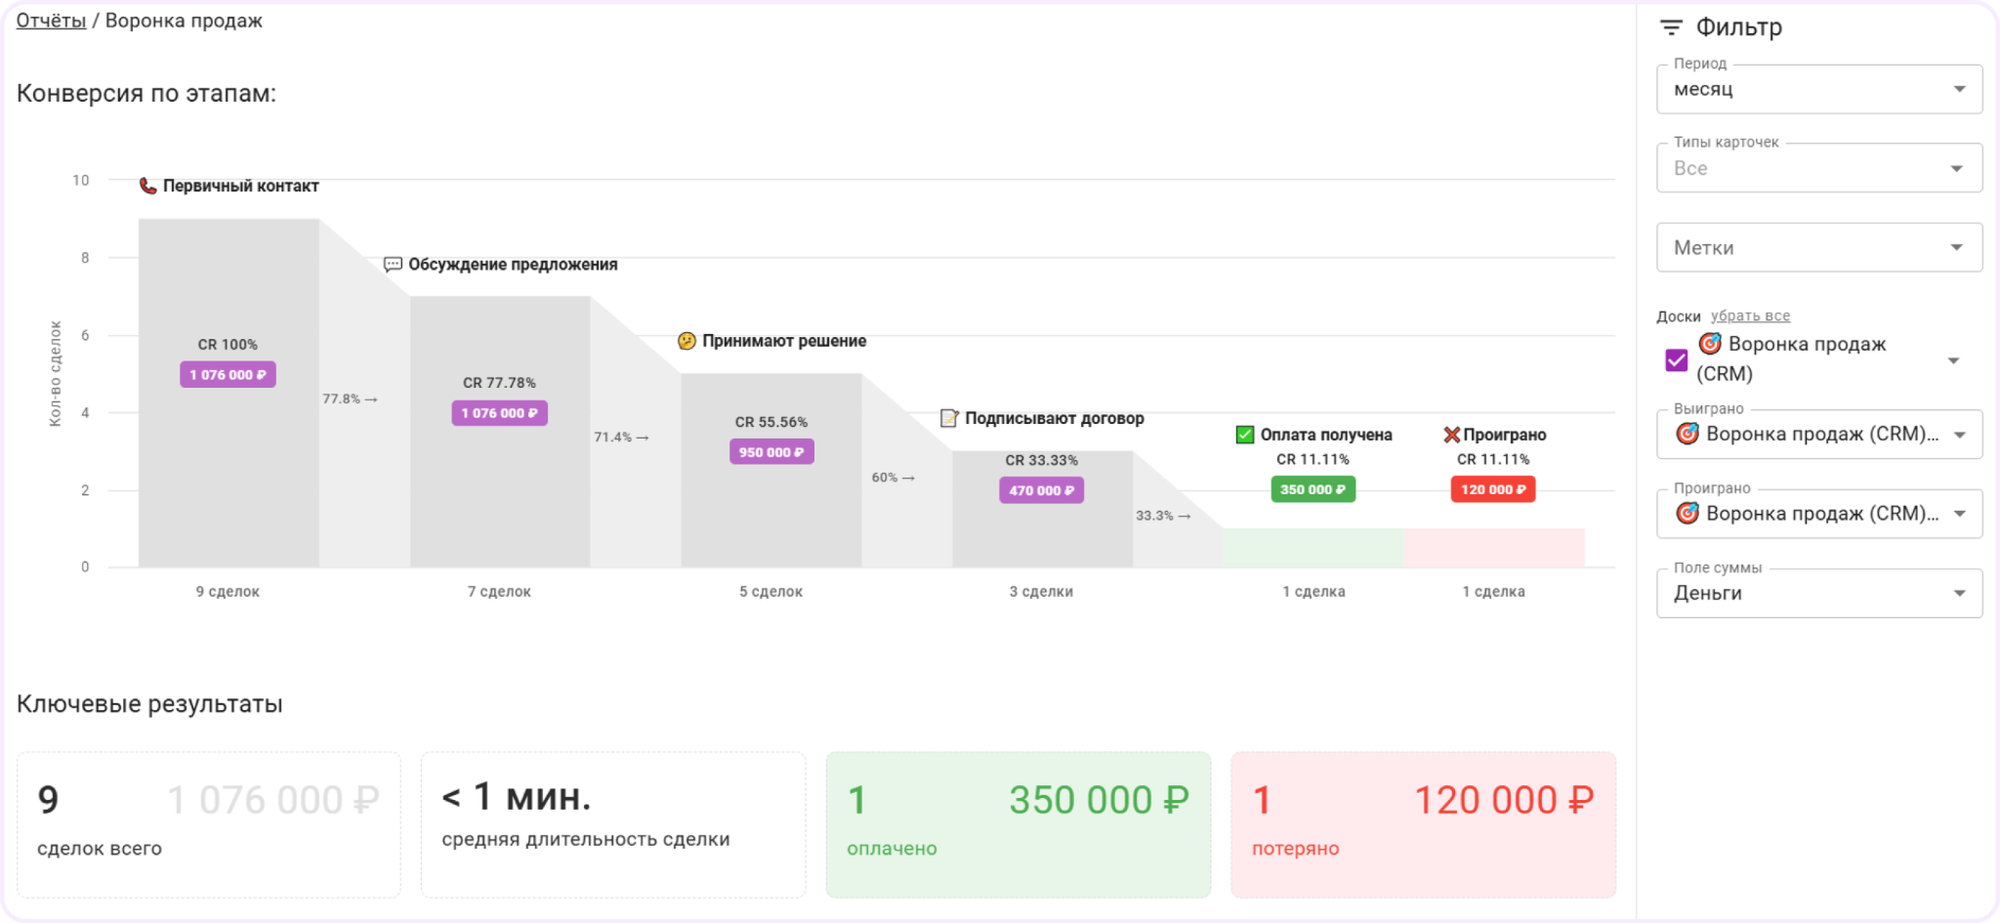
Task: Click the chat bubble icon by Обсуждение предложения
Action: click(x=393, y=264)
